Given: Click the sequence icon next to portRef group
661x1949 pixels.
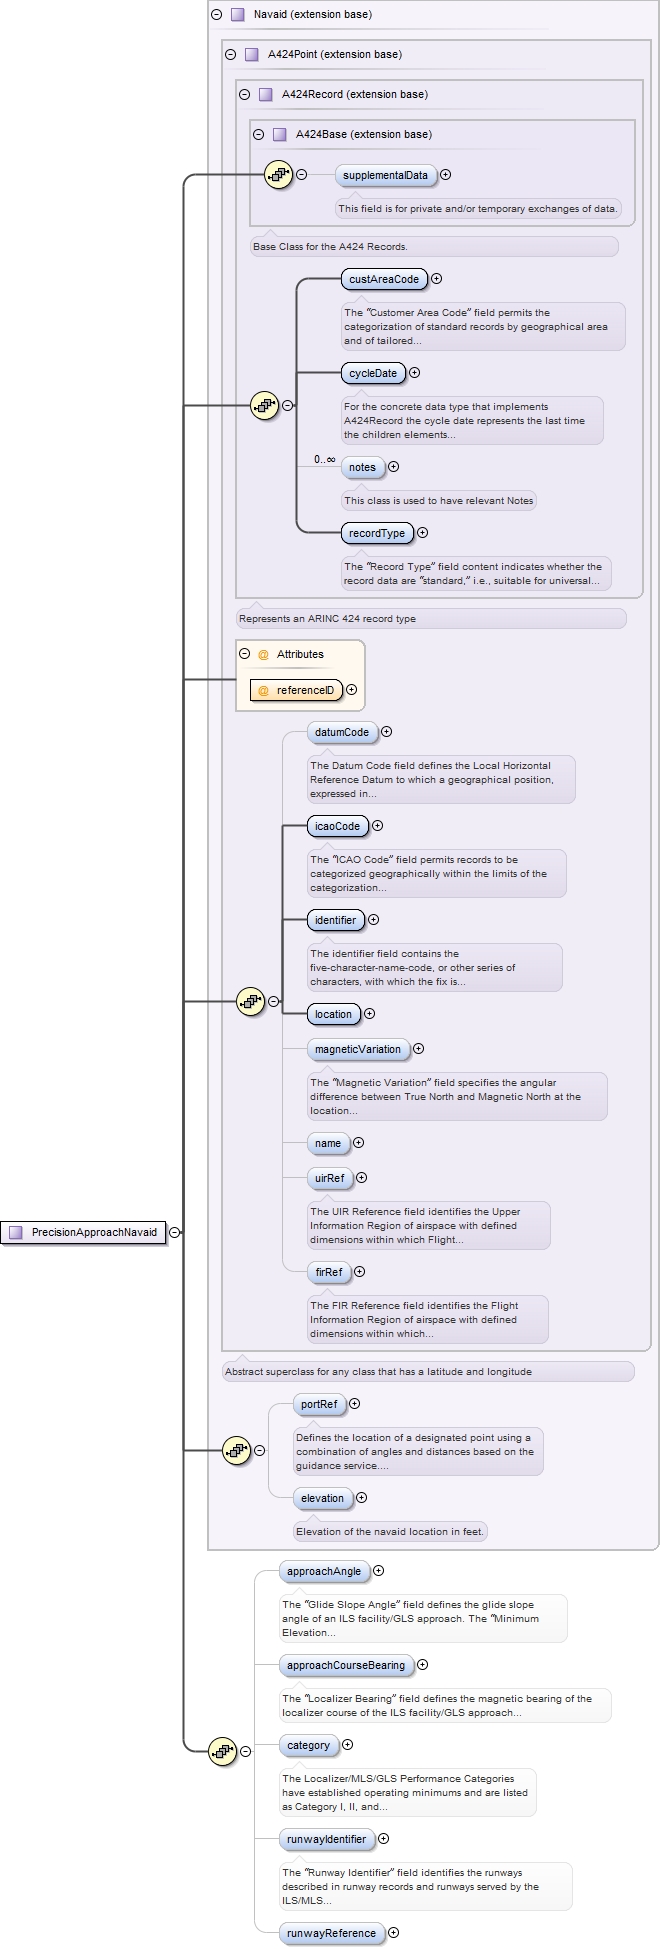Looking at the screenshot, I should tap(236, 1450).
